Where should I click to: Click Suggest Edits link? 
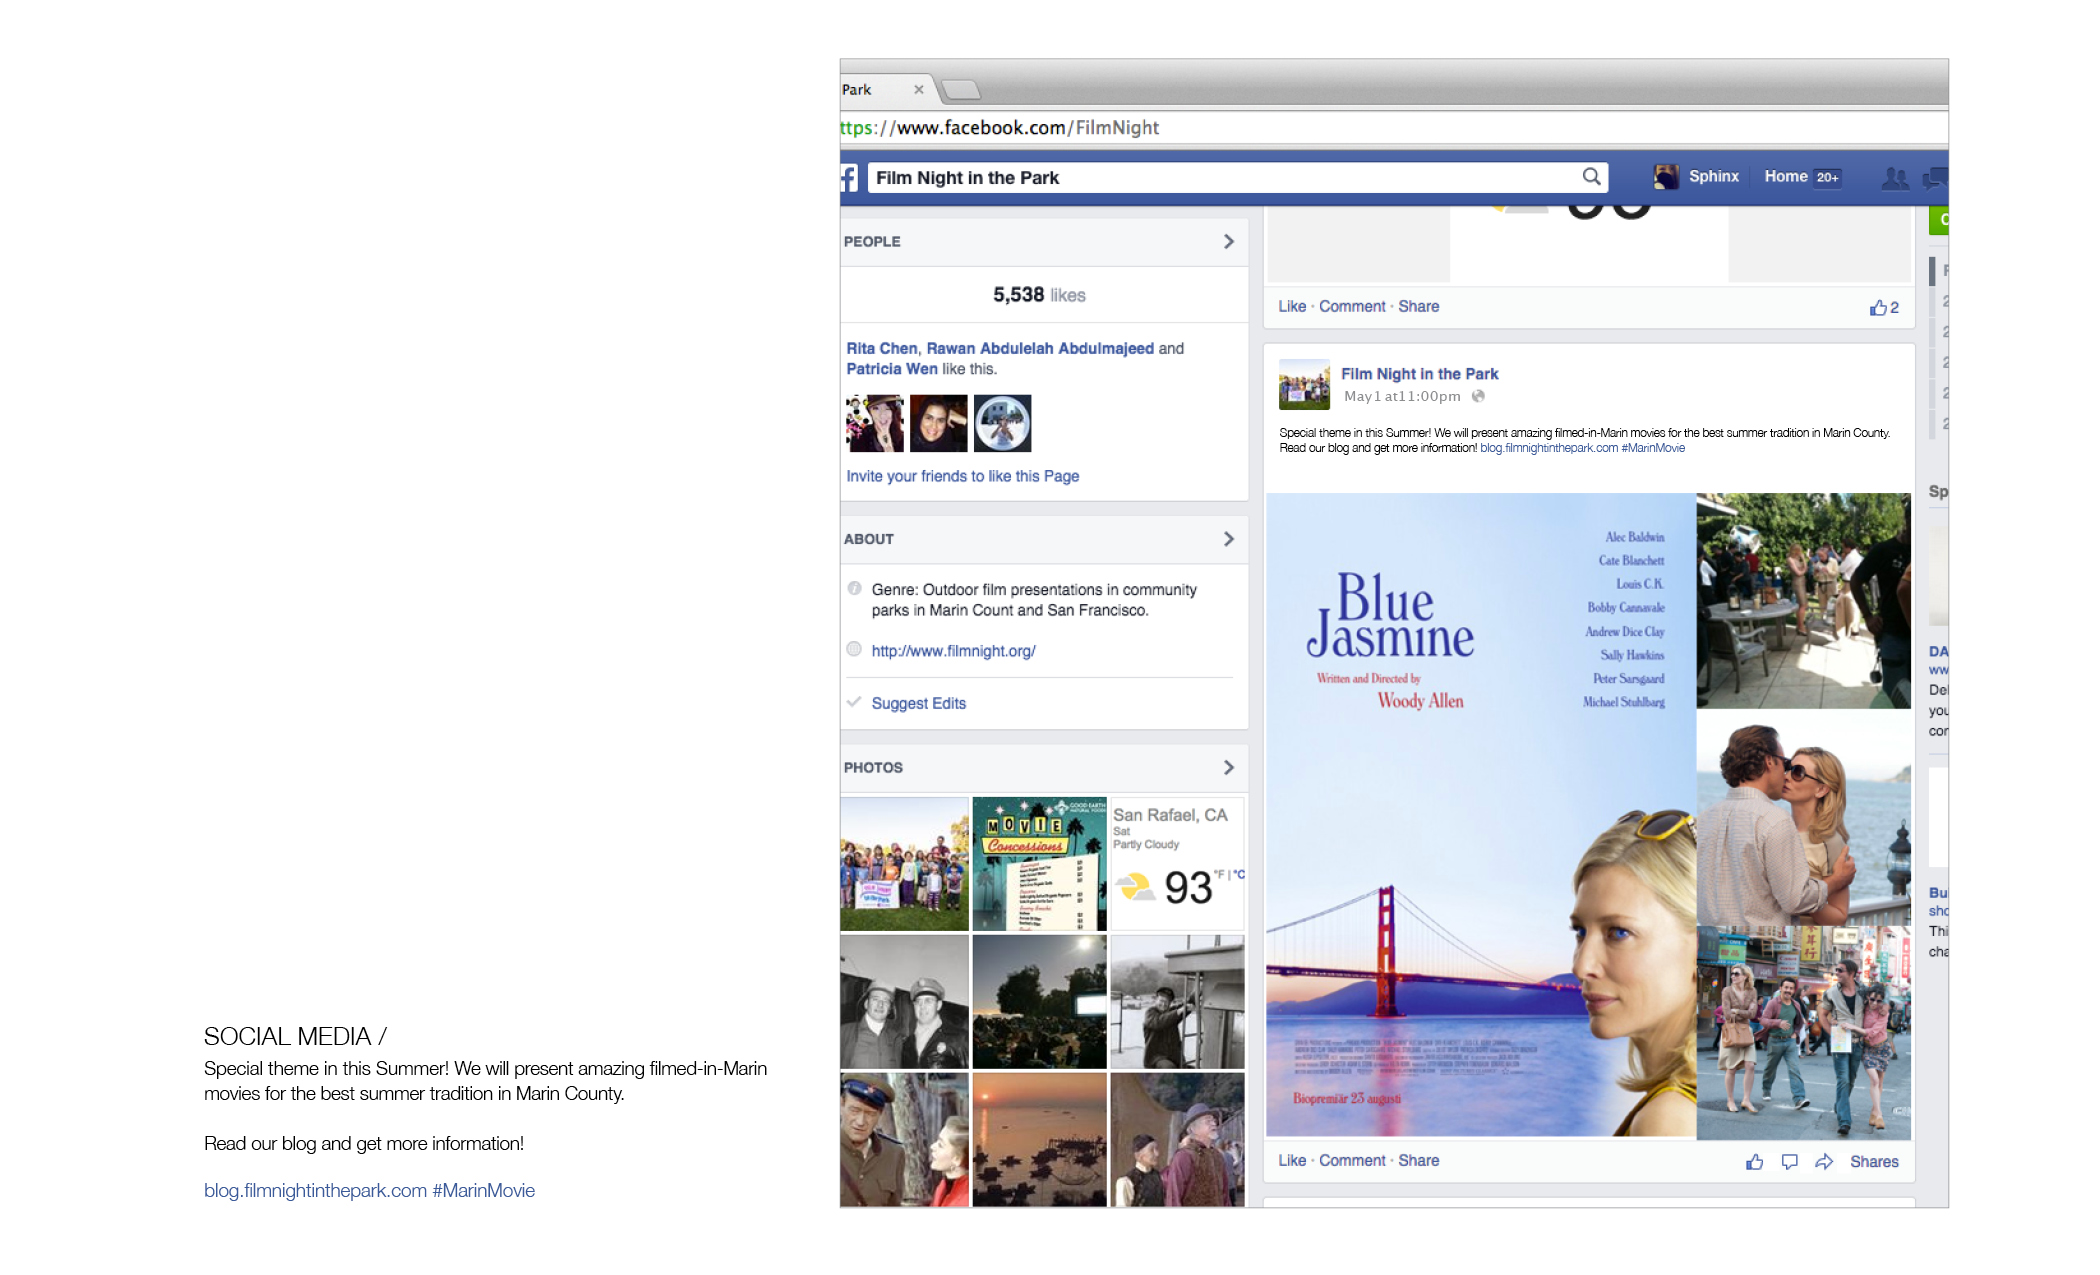(918, 703)
